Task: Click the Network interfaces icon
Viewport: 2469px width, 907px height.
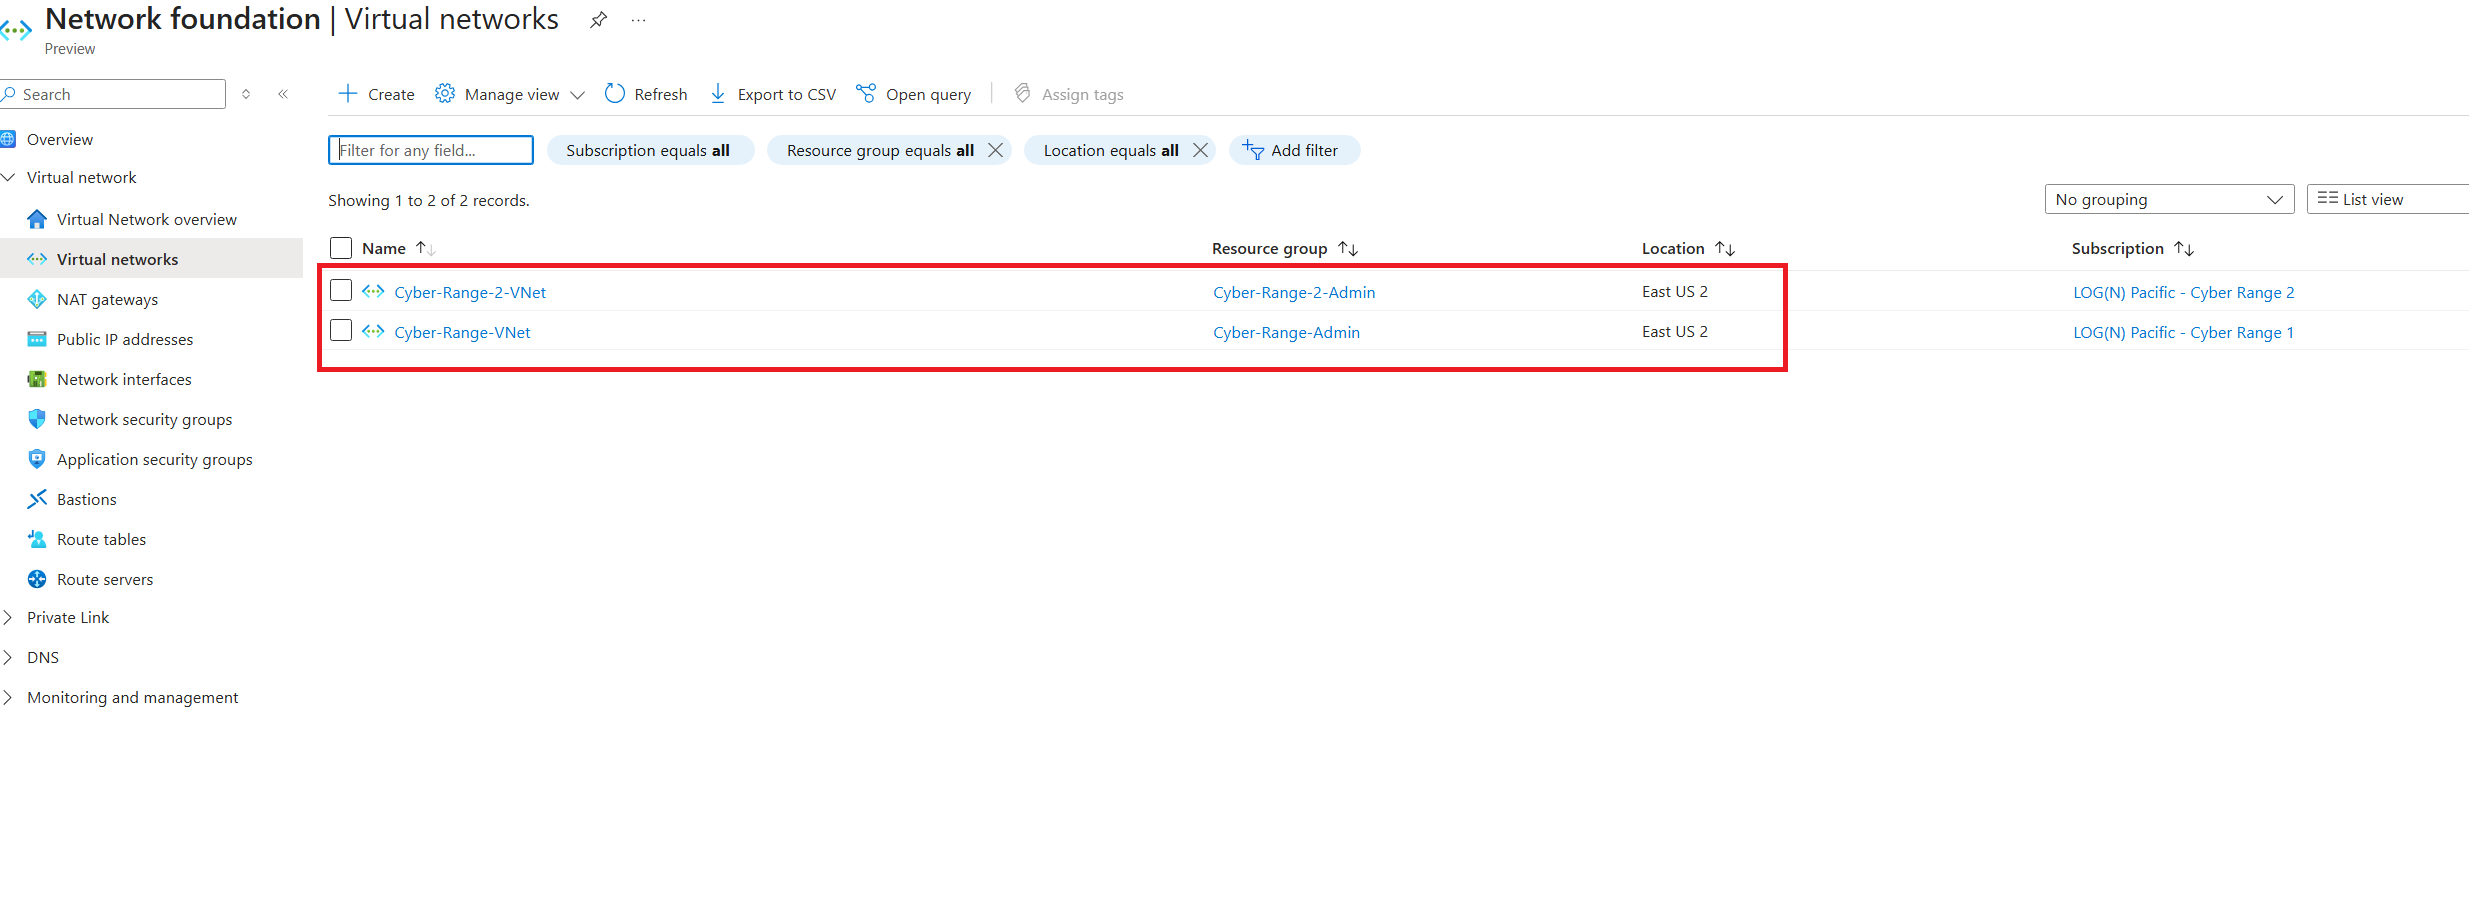Action: (37, 379)
